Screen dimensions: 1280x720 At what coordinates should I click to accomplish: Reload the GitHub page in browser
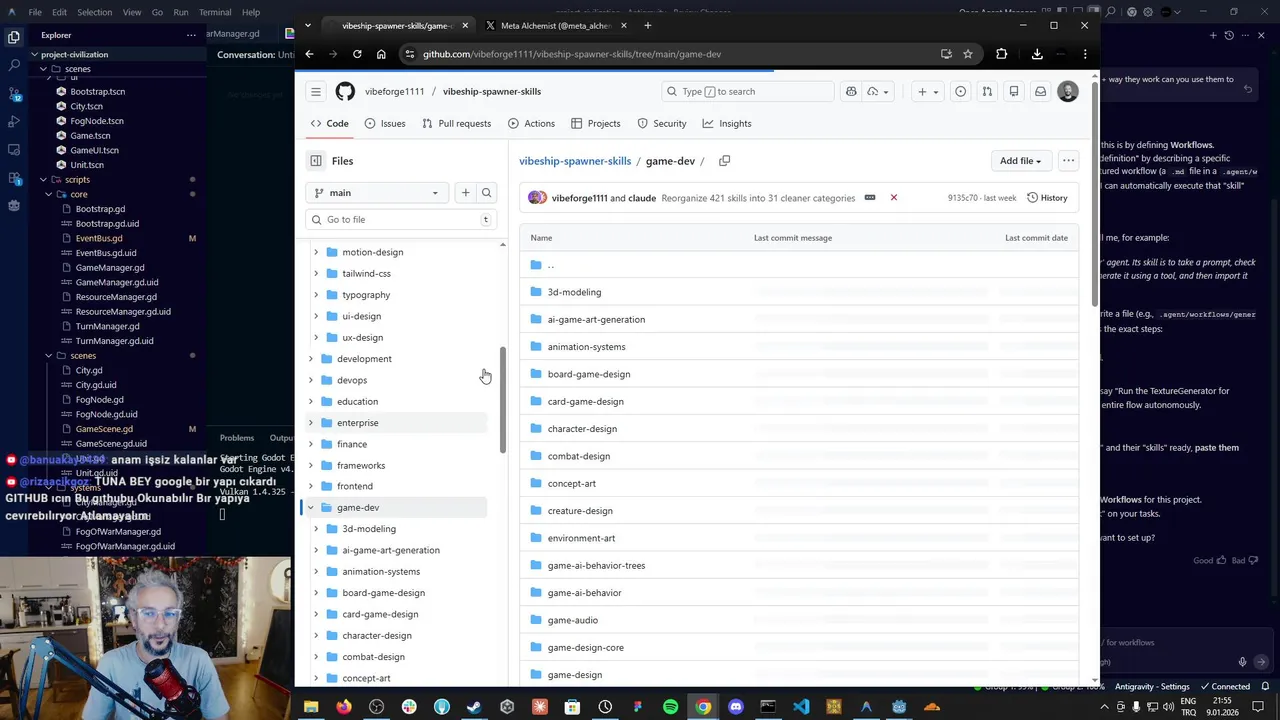click(x=357, y=54)
